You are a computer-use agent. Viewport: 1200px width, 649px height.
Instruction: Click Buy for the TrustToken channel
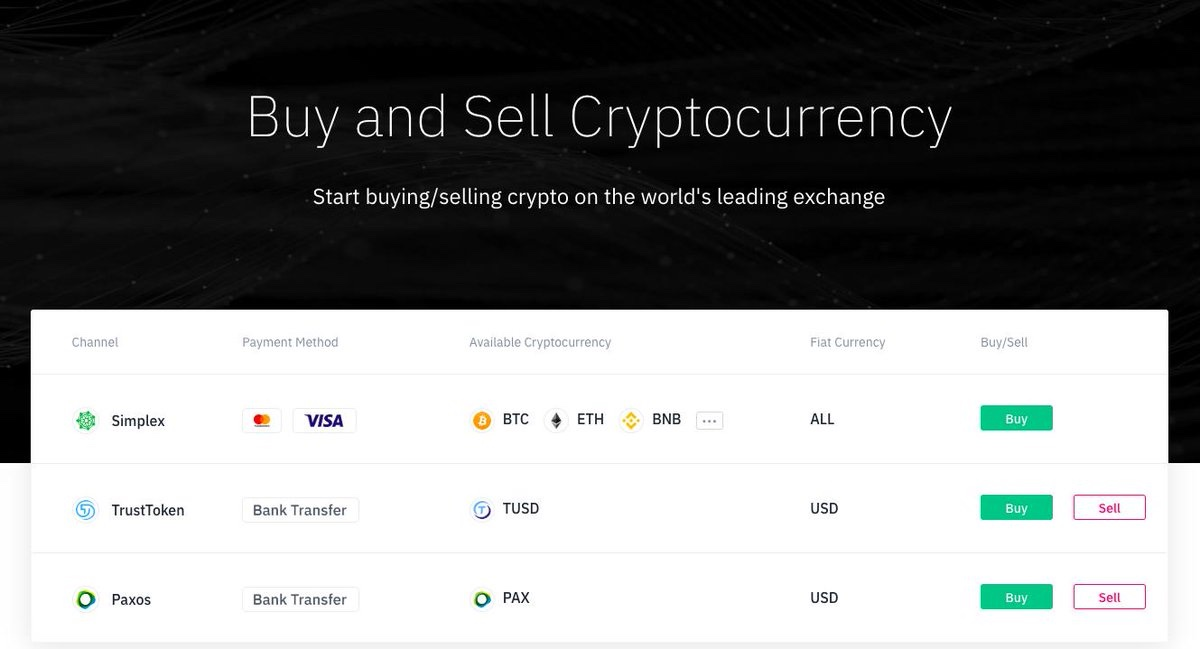pyautogui.click(x=1016, y=507)
